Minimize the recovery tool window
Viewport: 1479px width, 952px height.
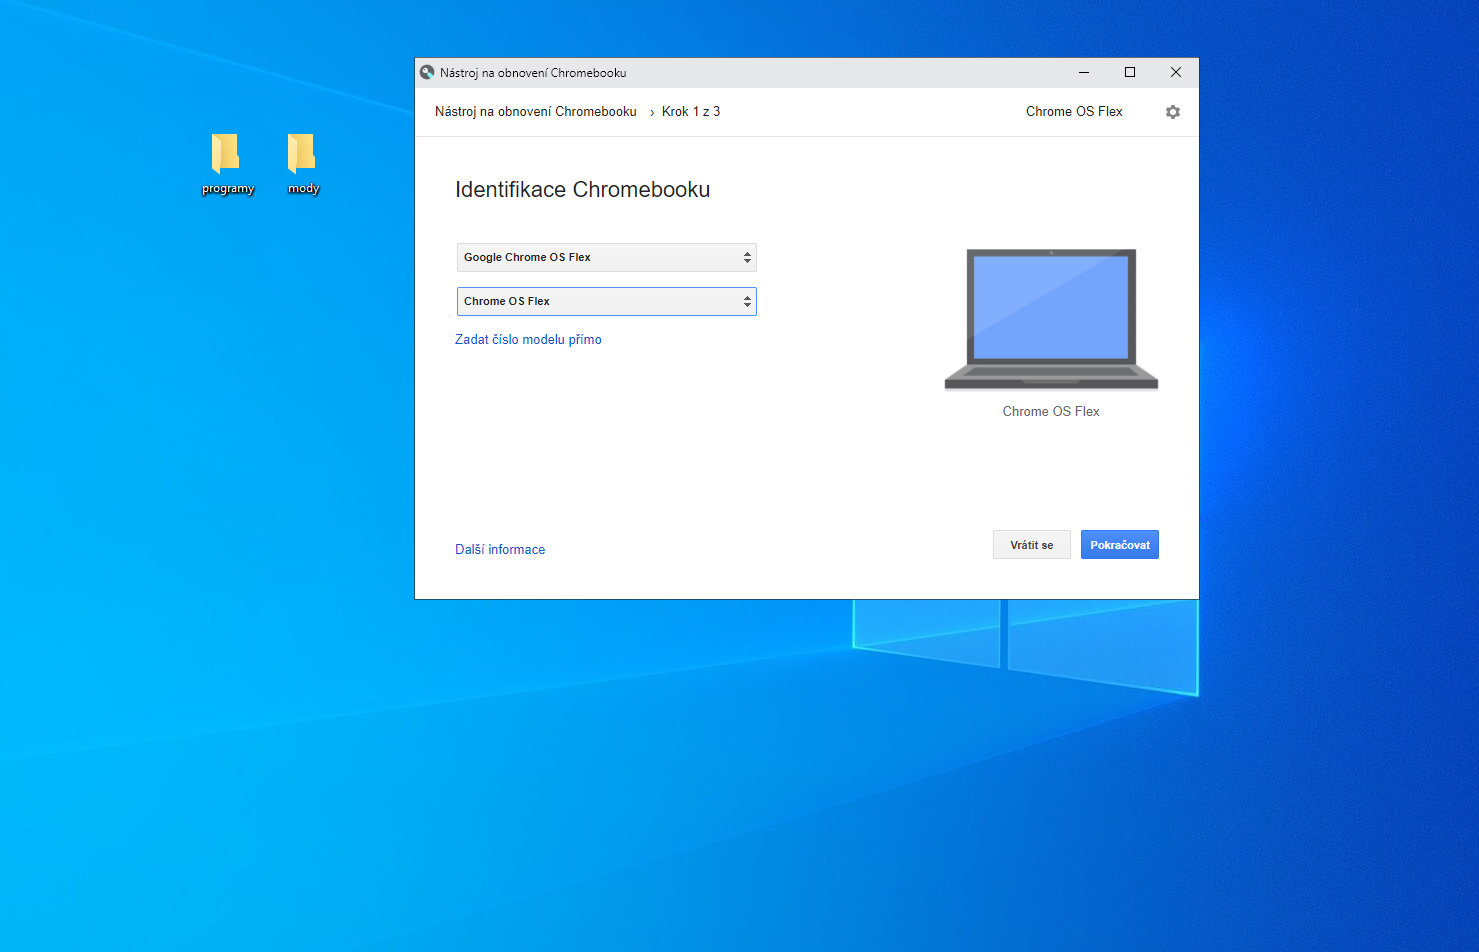pyautogui.click(x=1084, y=72)
